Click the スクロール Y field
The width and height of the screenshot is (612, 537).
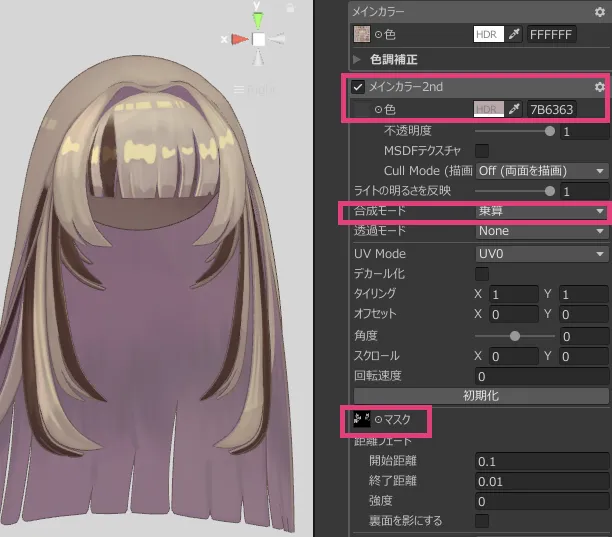pos(584,356)
